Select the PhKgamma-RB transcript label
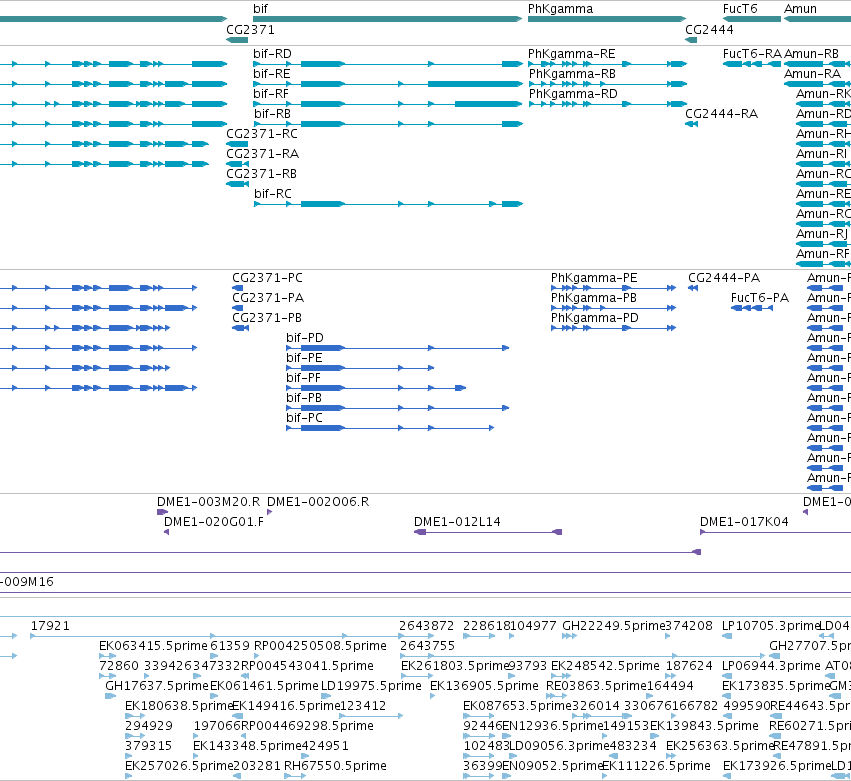This screenshot has height=781, width=851. (x=572, y=74)
